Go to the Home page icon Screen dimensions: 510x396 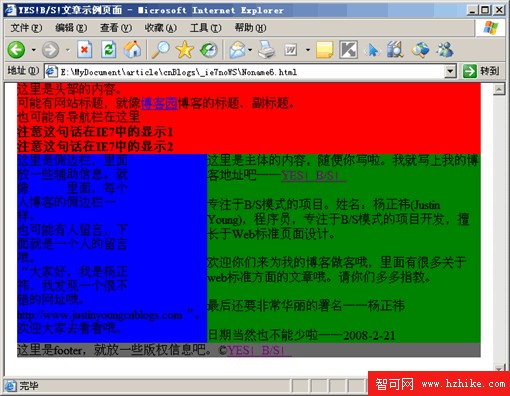pos(133,50)
